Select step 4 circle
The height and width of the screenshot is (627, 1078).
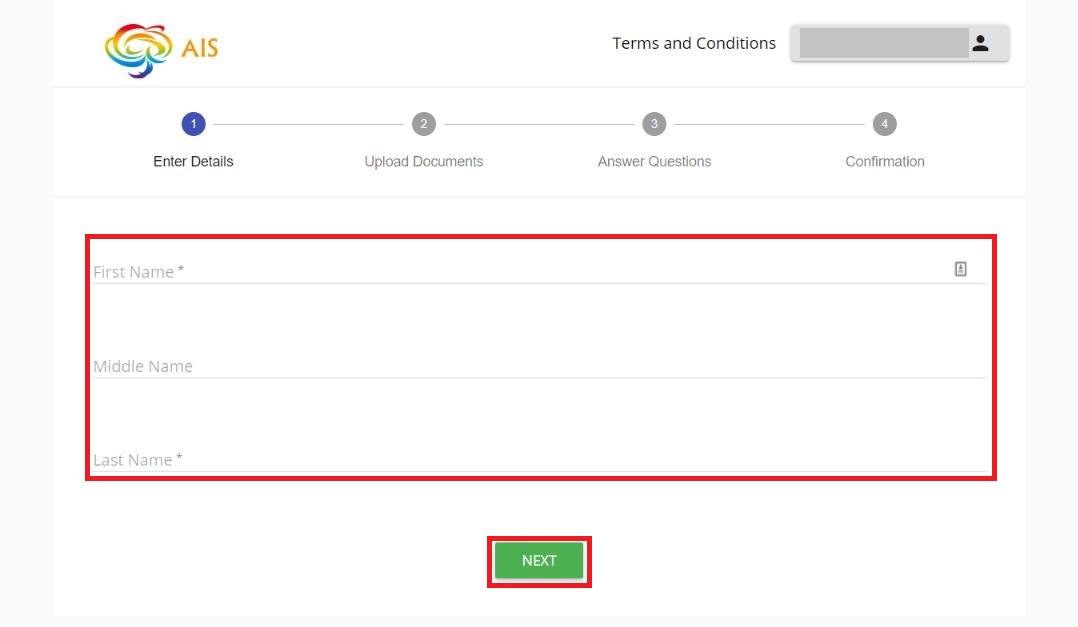click(884, 124)
